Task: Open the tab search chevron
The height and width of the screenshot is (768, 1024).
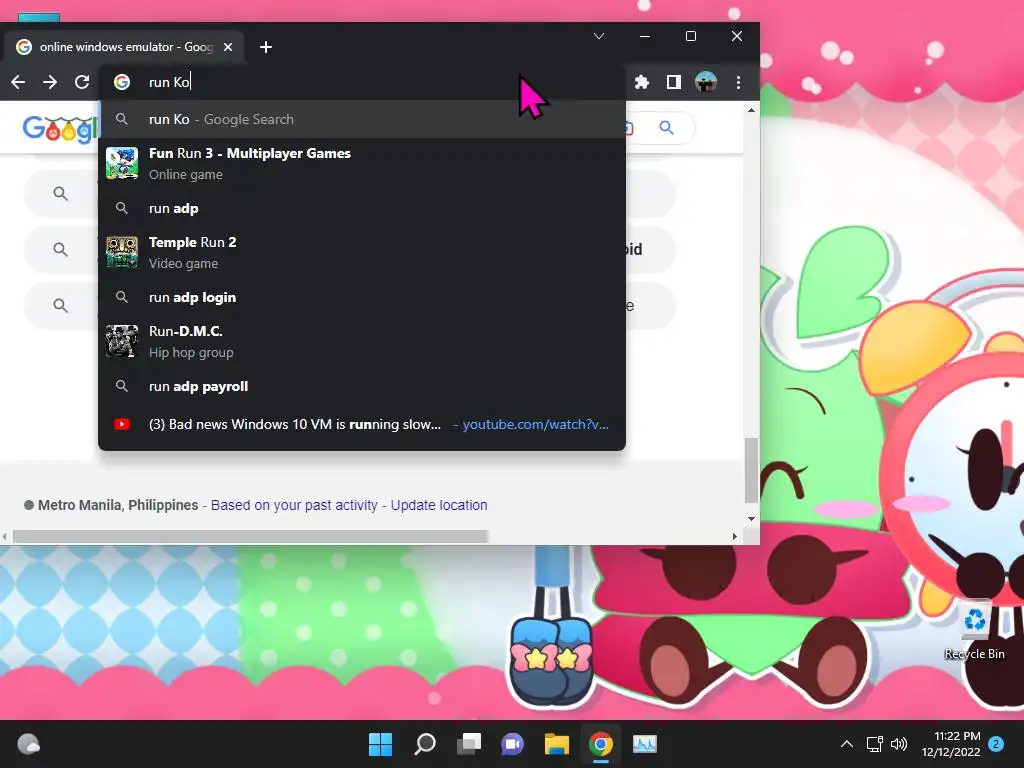Action: (x=599, y=36)
